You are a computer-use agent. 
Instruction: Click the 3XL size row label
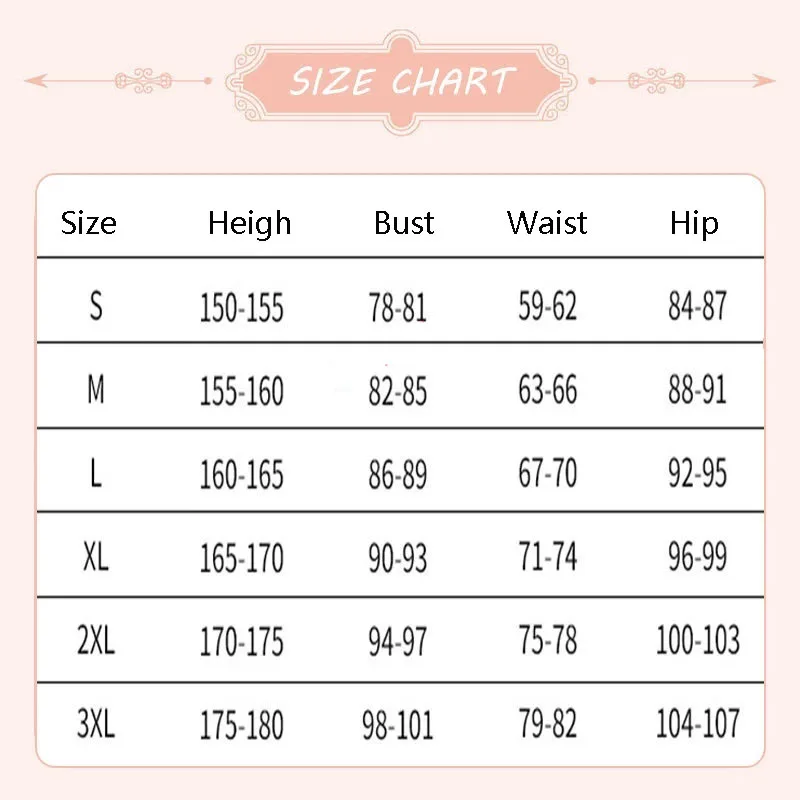click(x=96, y=724)
